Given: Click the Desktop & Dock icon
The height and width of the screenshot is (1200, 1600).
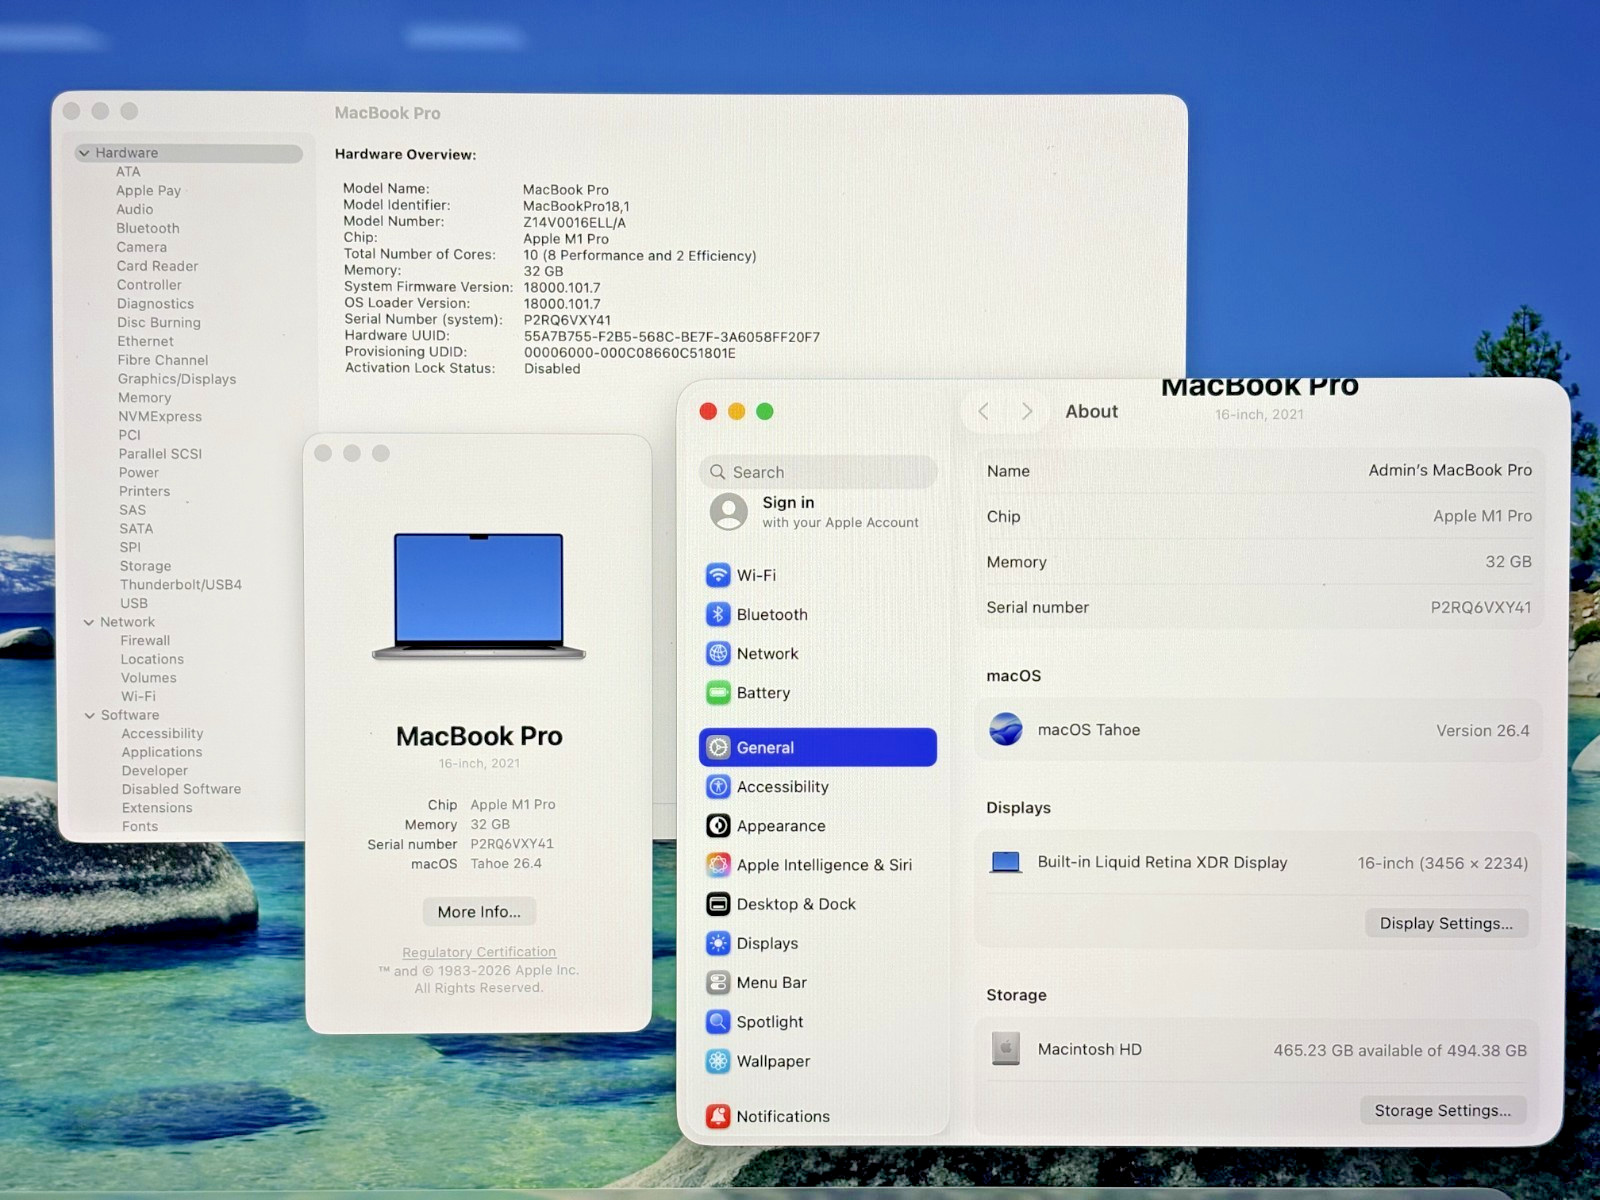Looking at the screenshot, I should pyautogui.click(x=718, y=904).
